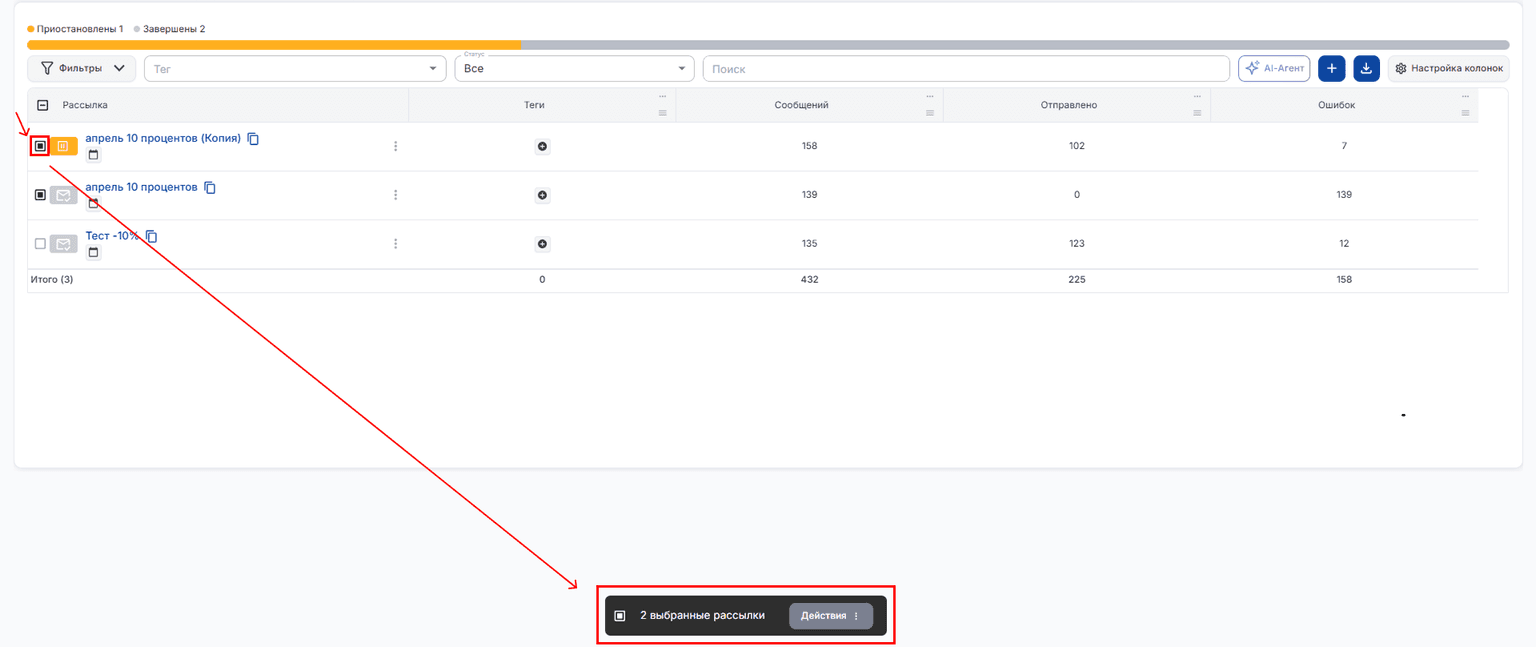This screenshot has width=1536, height=647.
Task: Click the "Завершены 2" legend item
Action: click(x=169, y=29)
